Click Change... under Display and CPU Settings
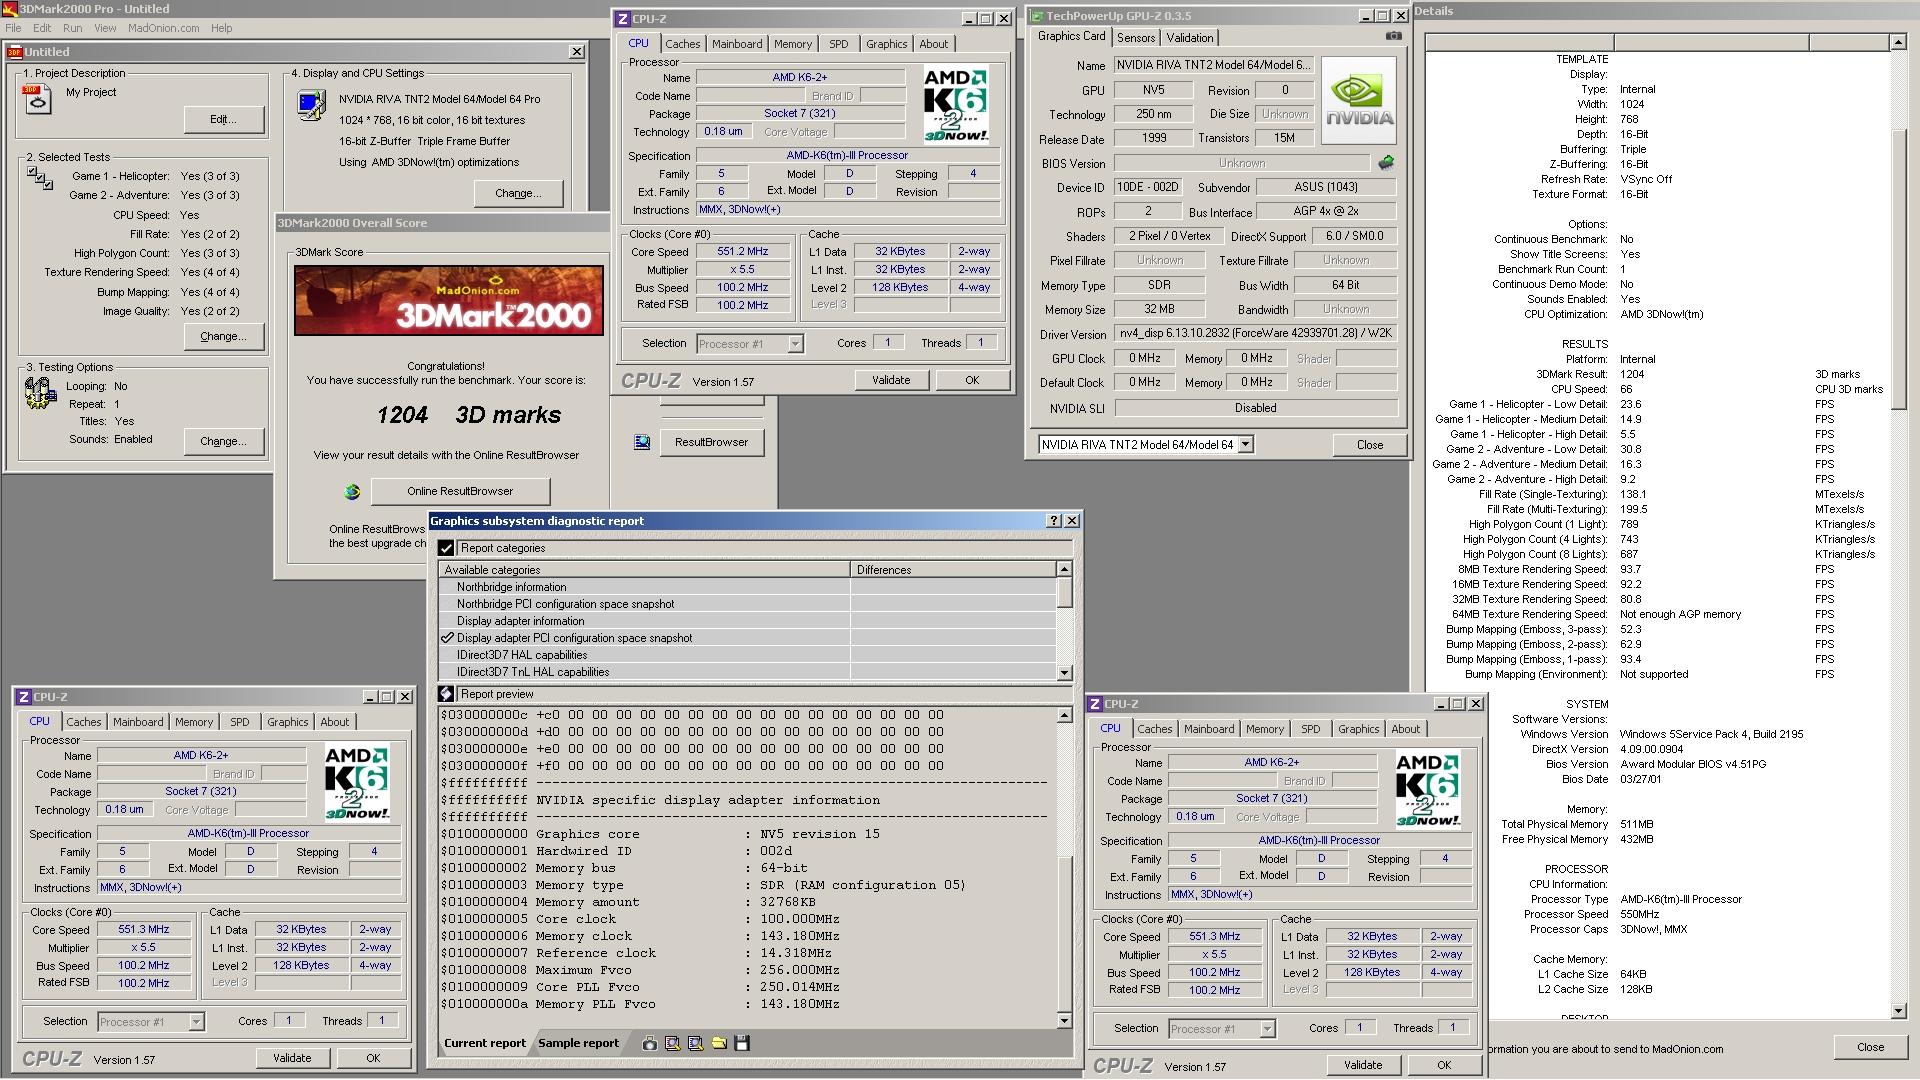The height and width of the screenshot is (1080, 1920). (x=517, y=193)
